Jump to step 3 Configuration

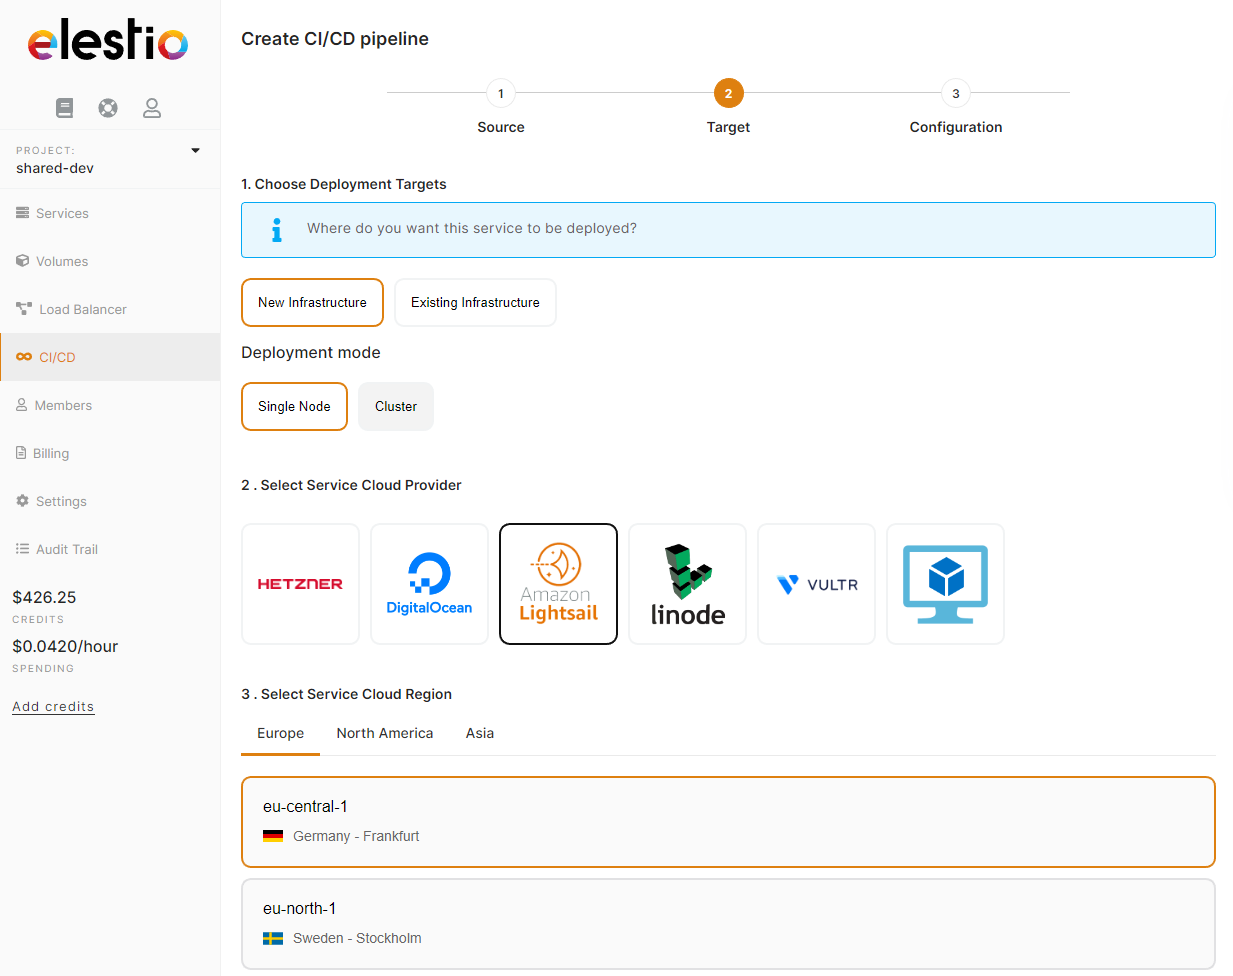click(x=955, y=94)
